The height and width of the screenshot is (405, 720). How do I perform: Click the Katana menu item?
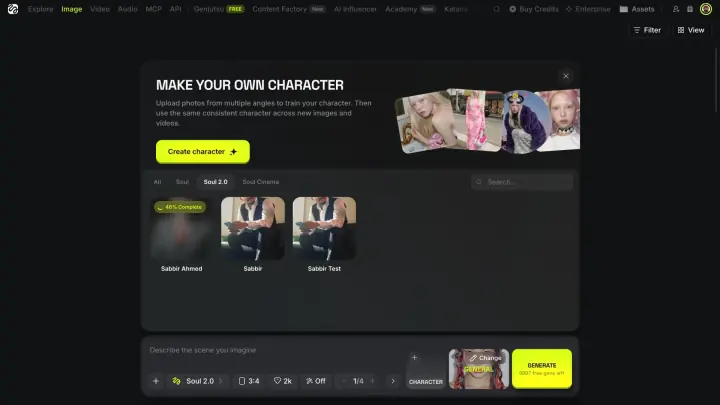click(456, 9)
